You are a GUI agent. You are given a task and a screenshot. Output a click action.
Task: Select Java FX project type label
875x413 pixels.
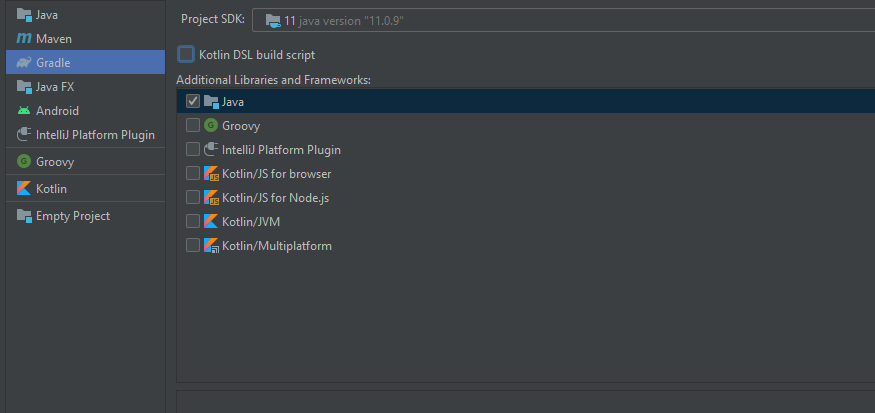[55, 87]
